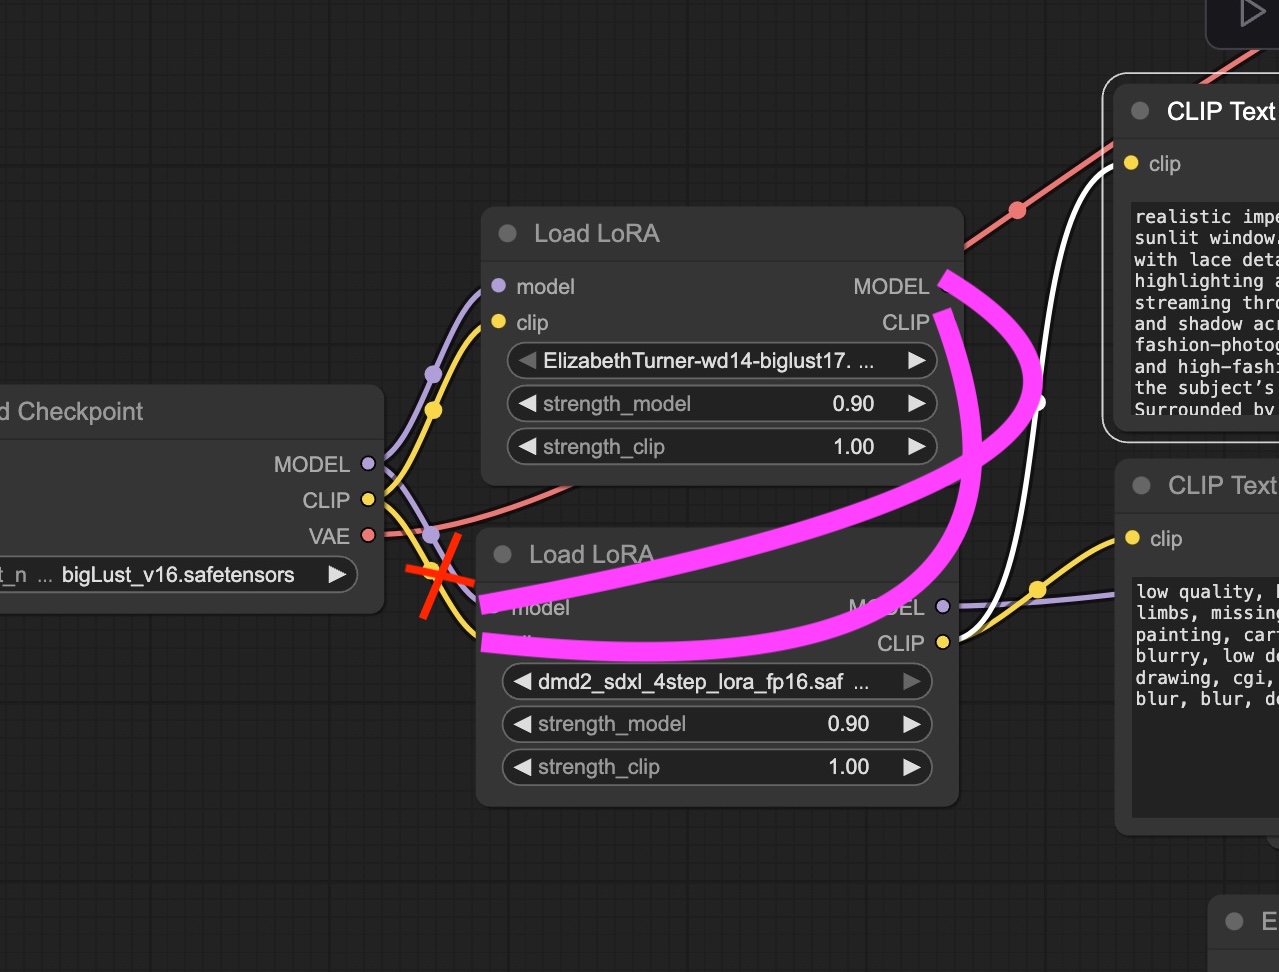Open the bigLust_v16.safetensors checkpoint dropdown
This screenshot has width=1279, height=972.
[178, 575]
